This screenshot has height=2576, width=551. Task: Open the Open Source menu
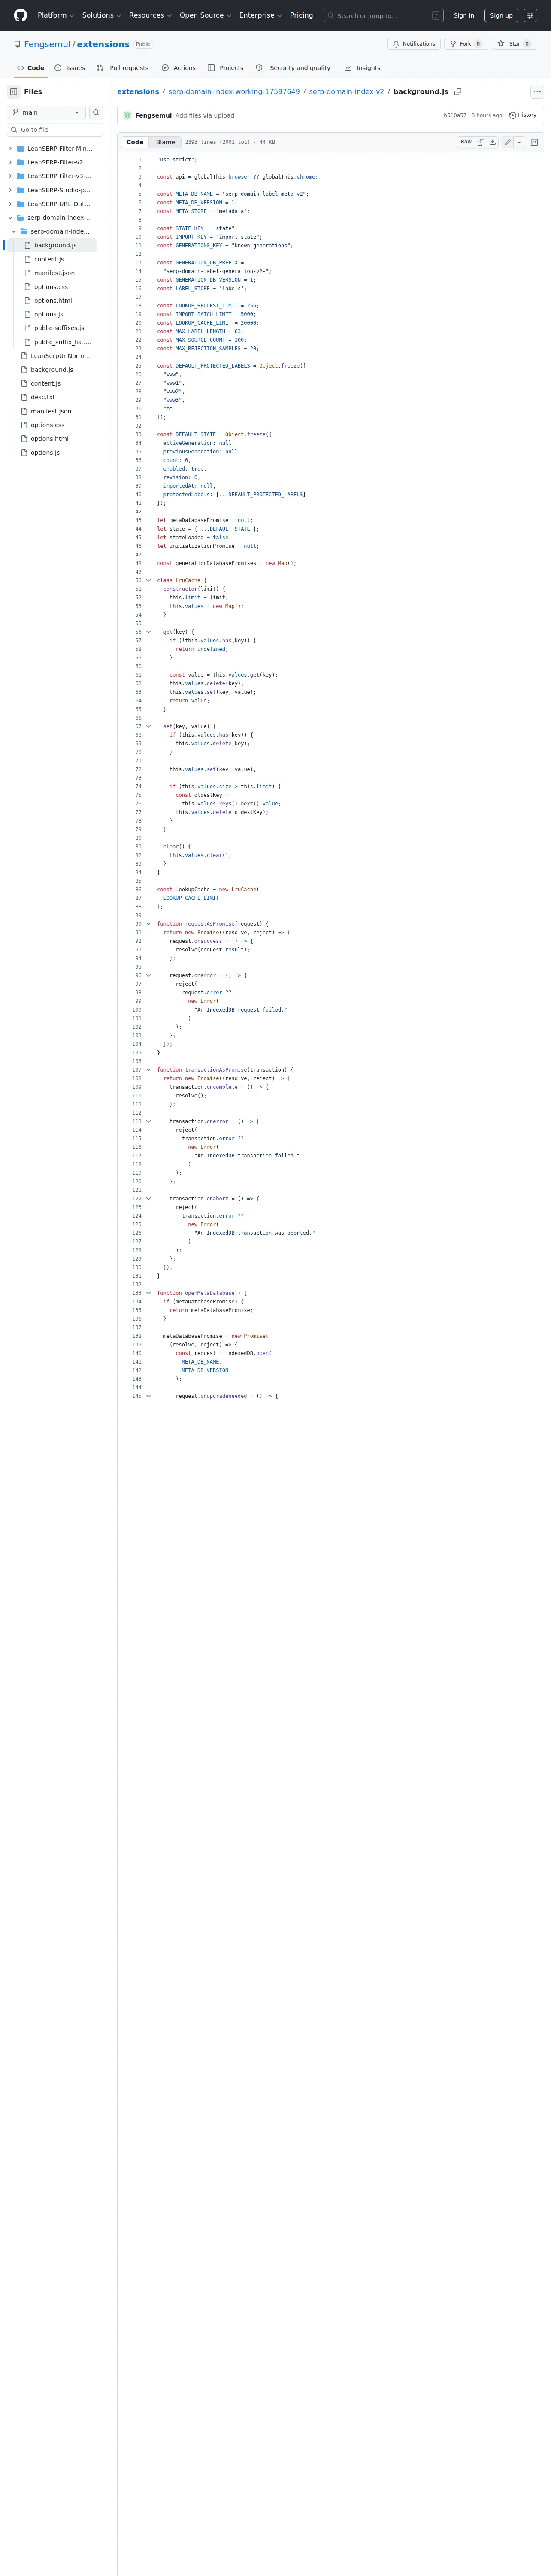coord(205,15)
